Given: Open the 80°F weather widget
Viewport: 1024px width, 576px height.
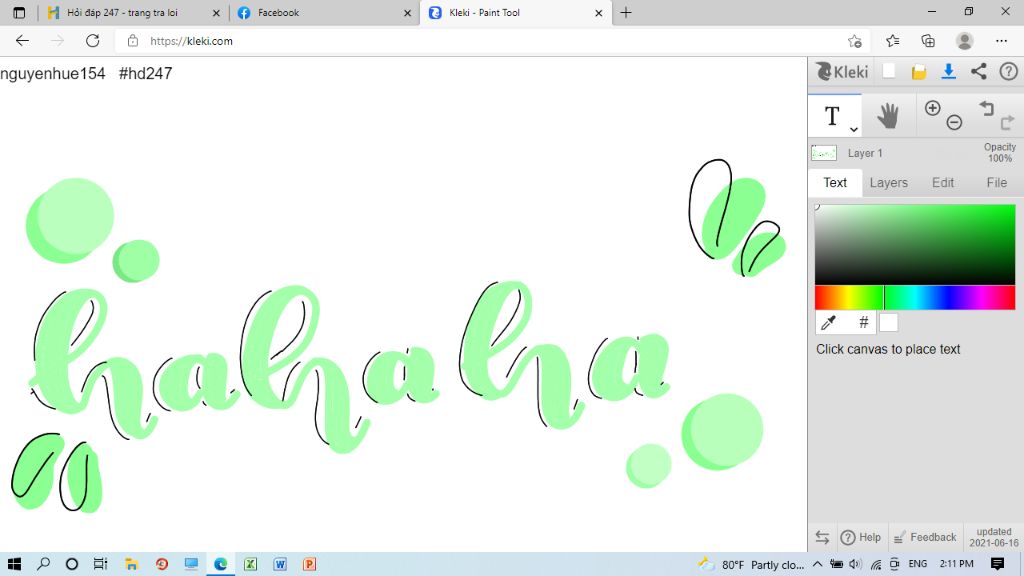Looking at the screenshot, I should (751, 564).
